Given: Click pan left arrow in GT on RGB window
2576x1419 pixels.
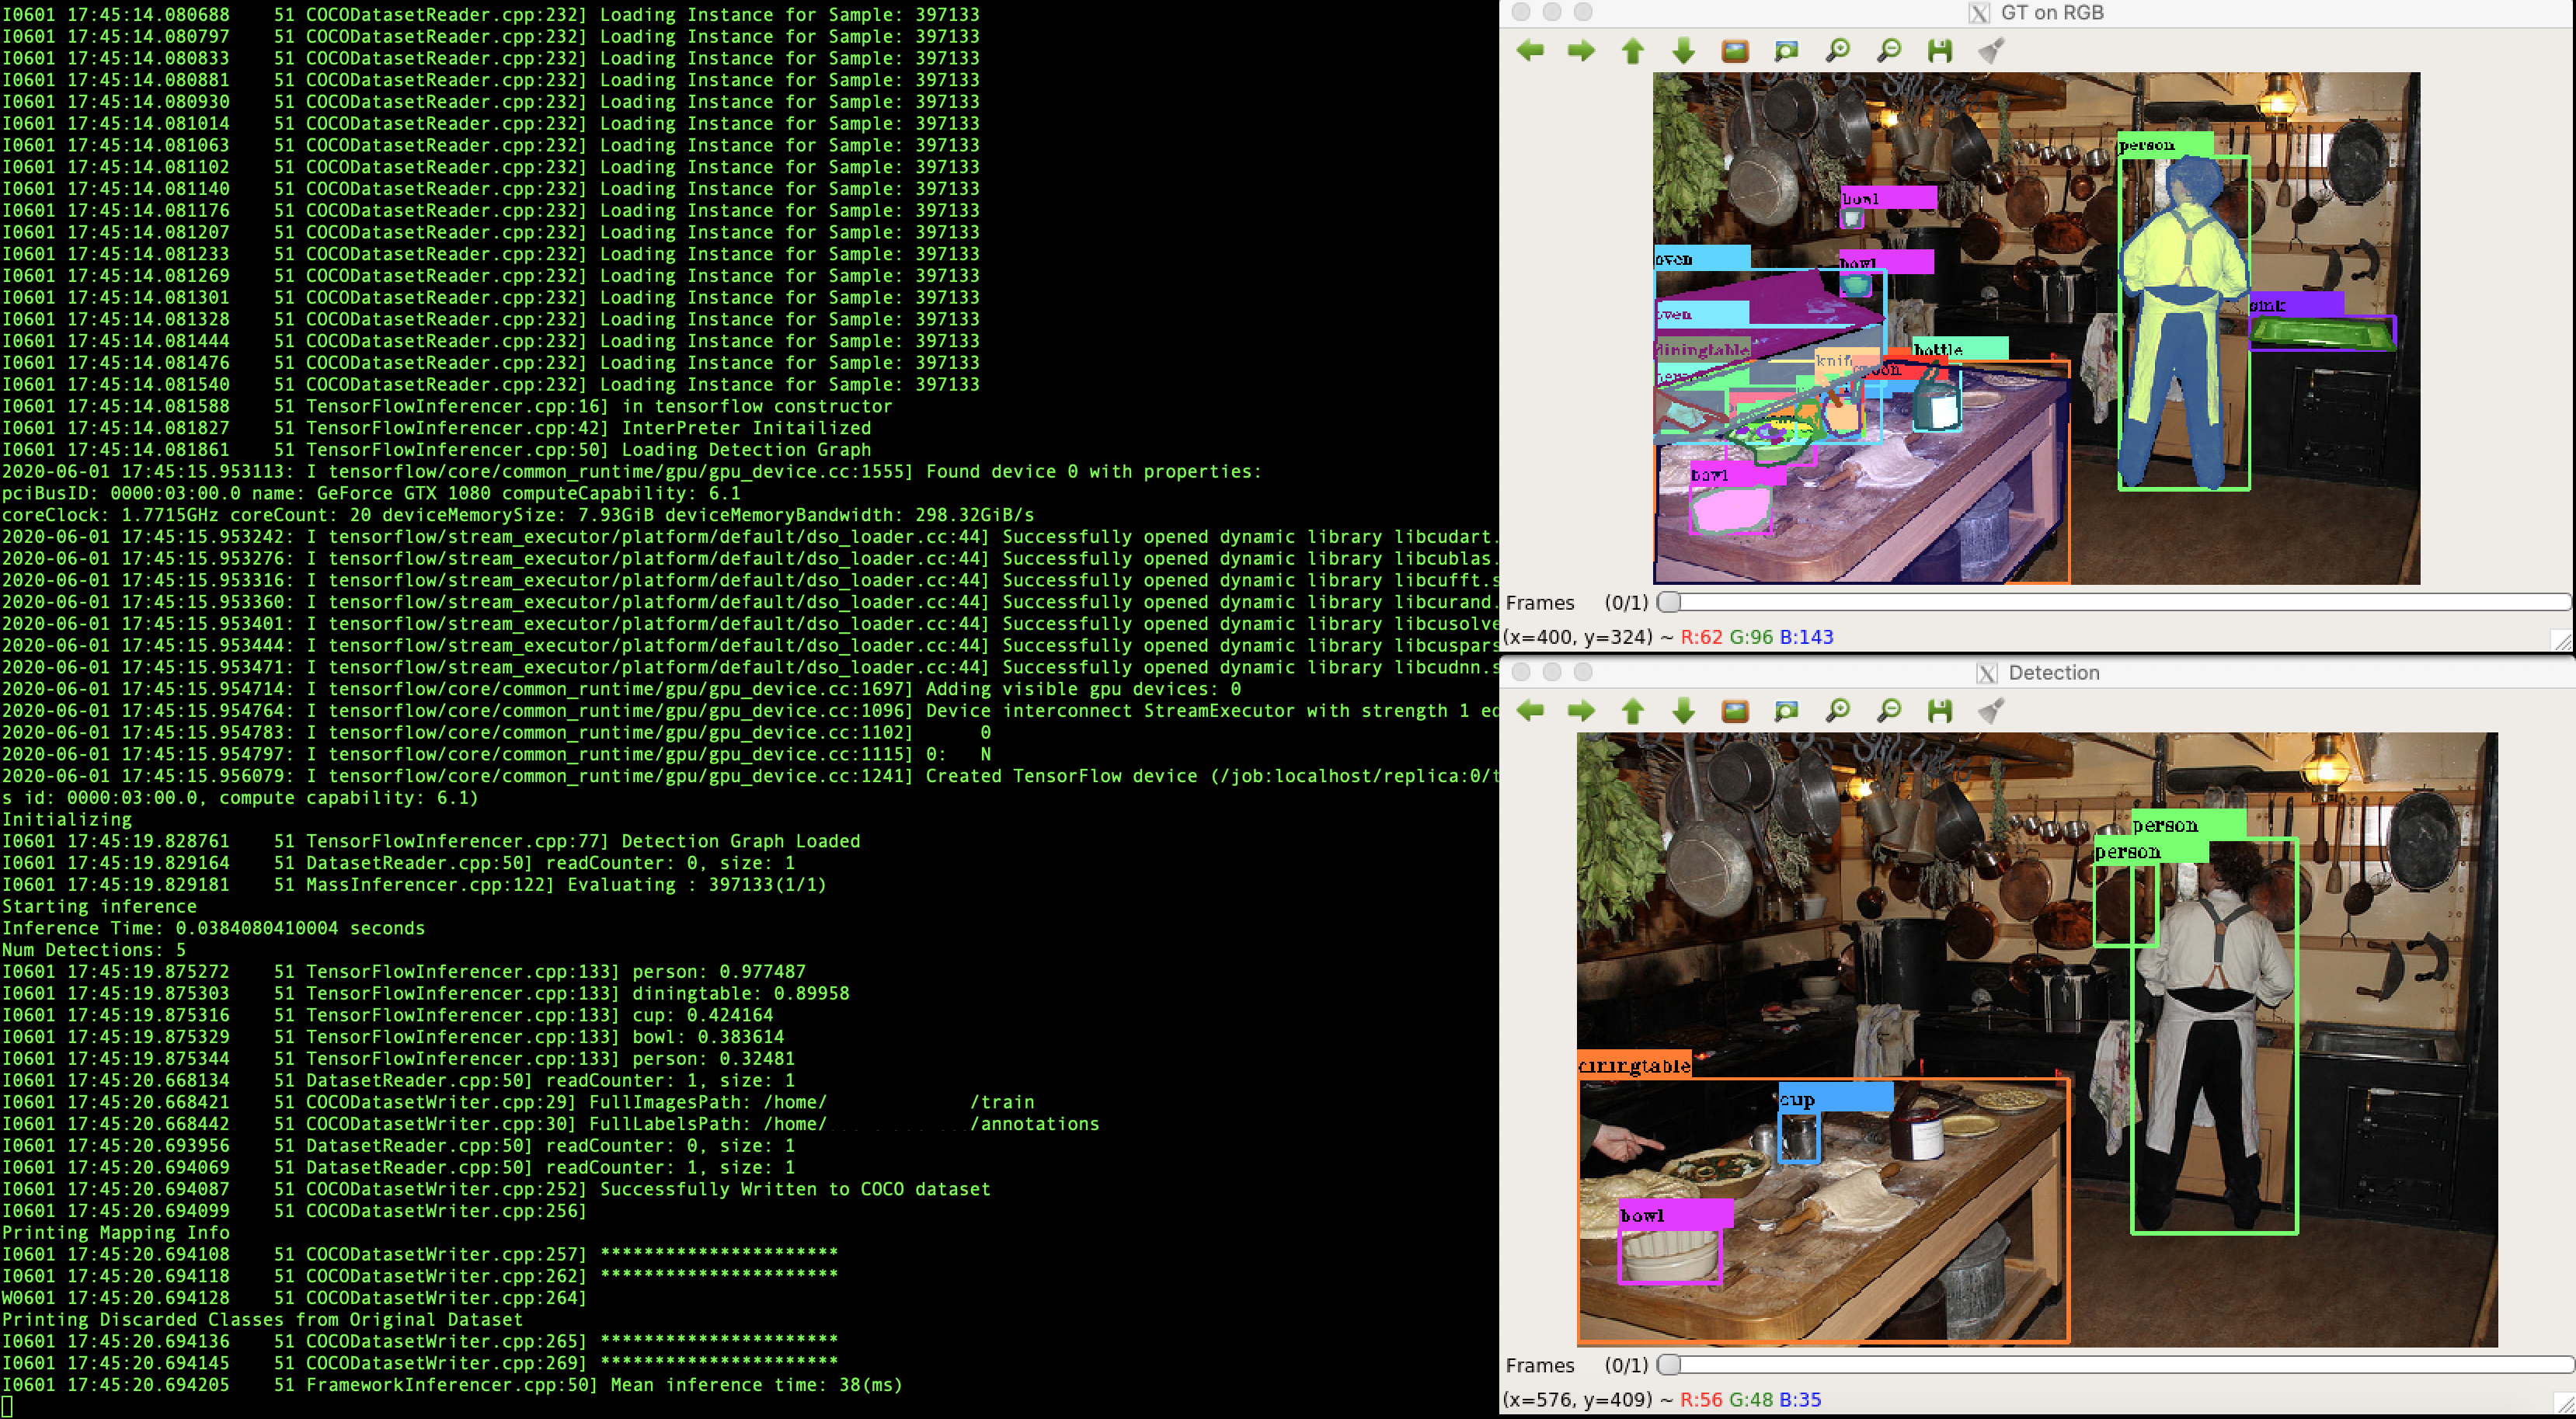Looking at the screenshot, I should pos(1530,51).
